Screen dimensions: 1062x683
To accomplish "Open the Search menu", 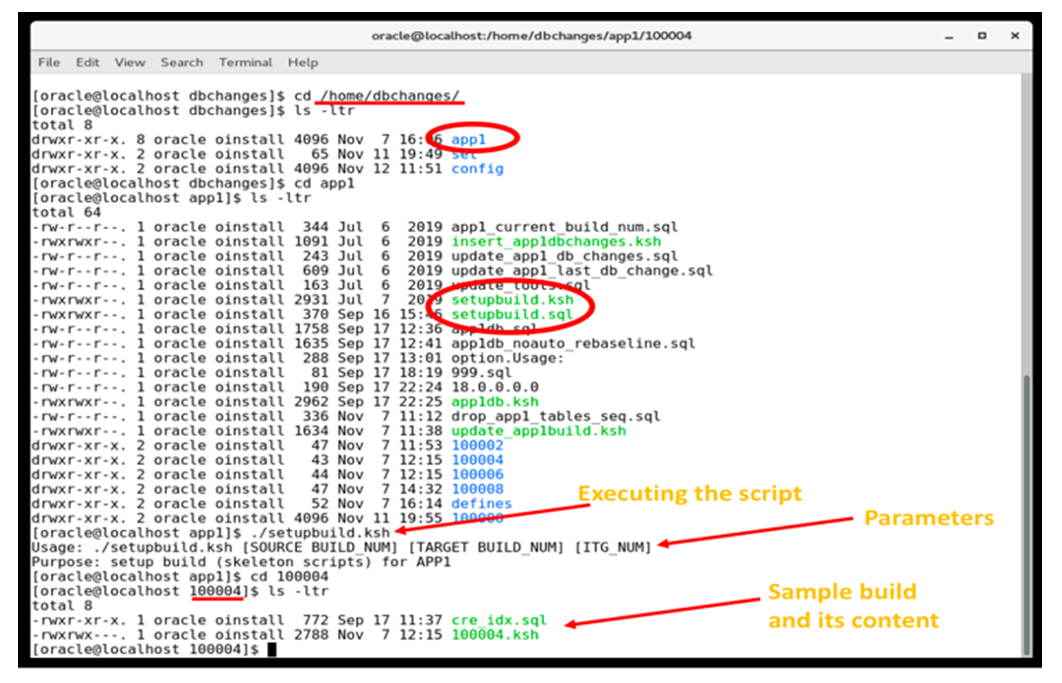I will [182, 62].
